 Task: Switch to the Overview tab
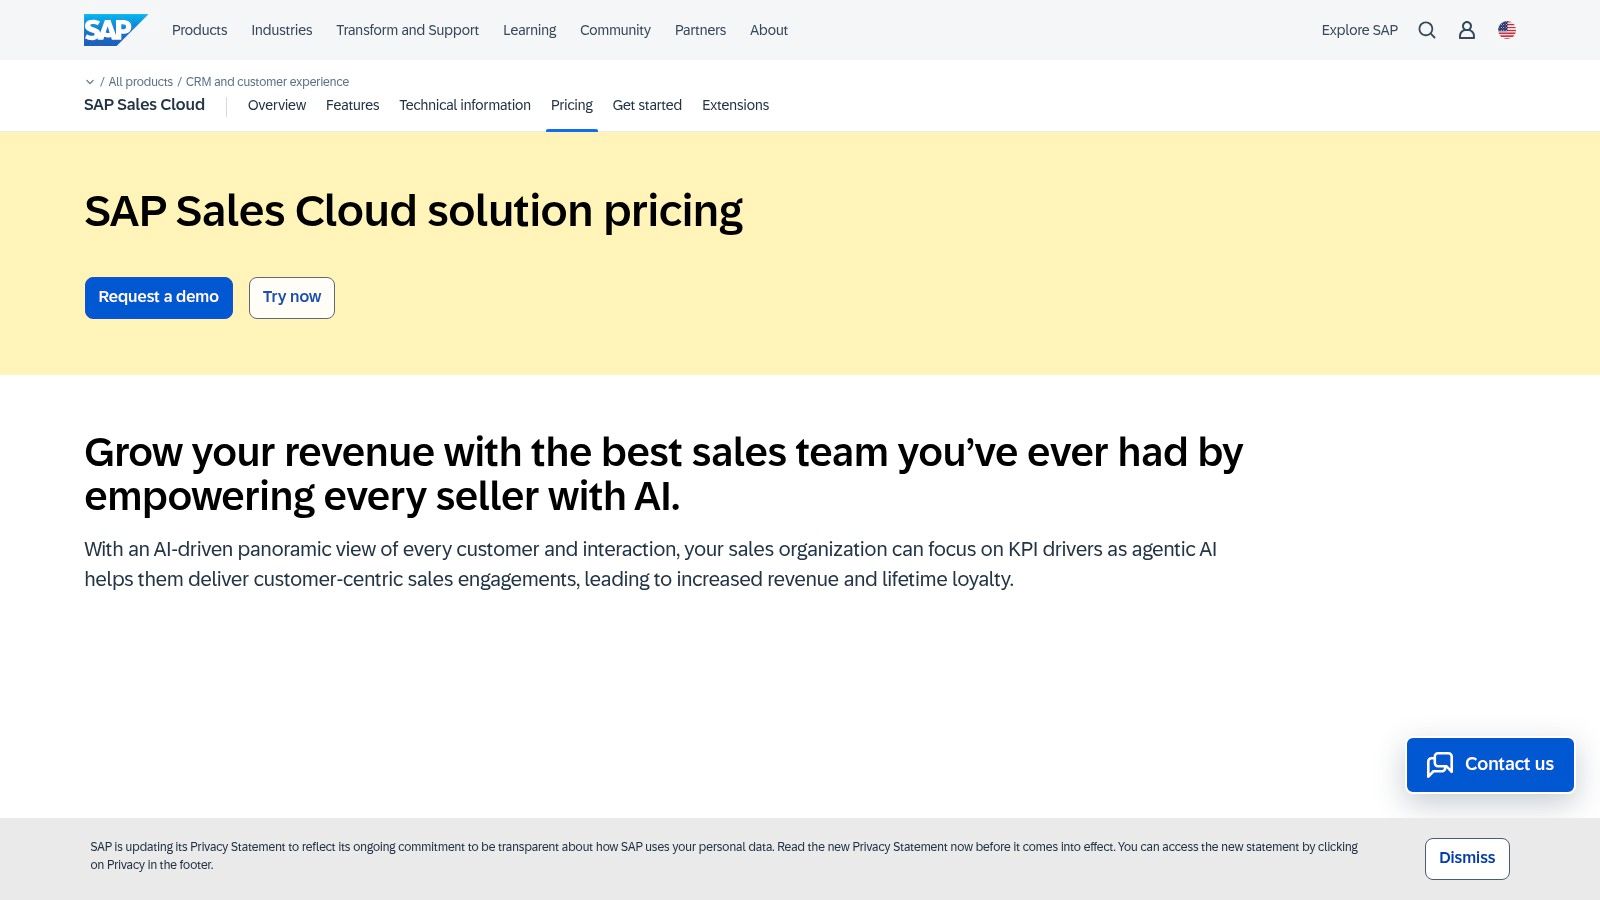[x=277, y=105]
